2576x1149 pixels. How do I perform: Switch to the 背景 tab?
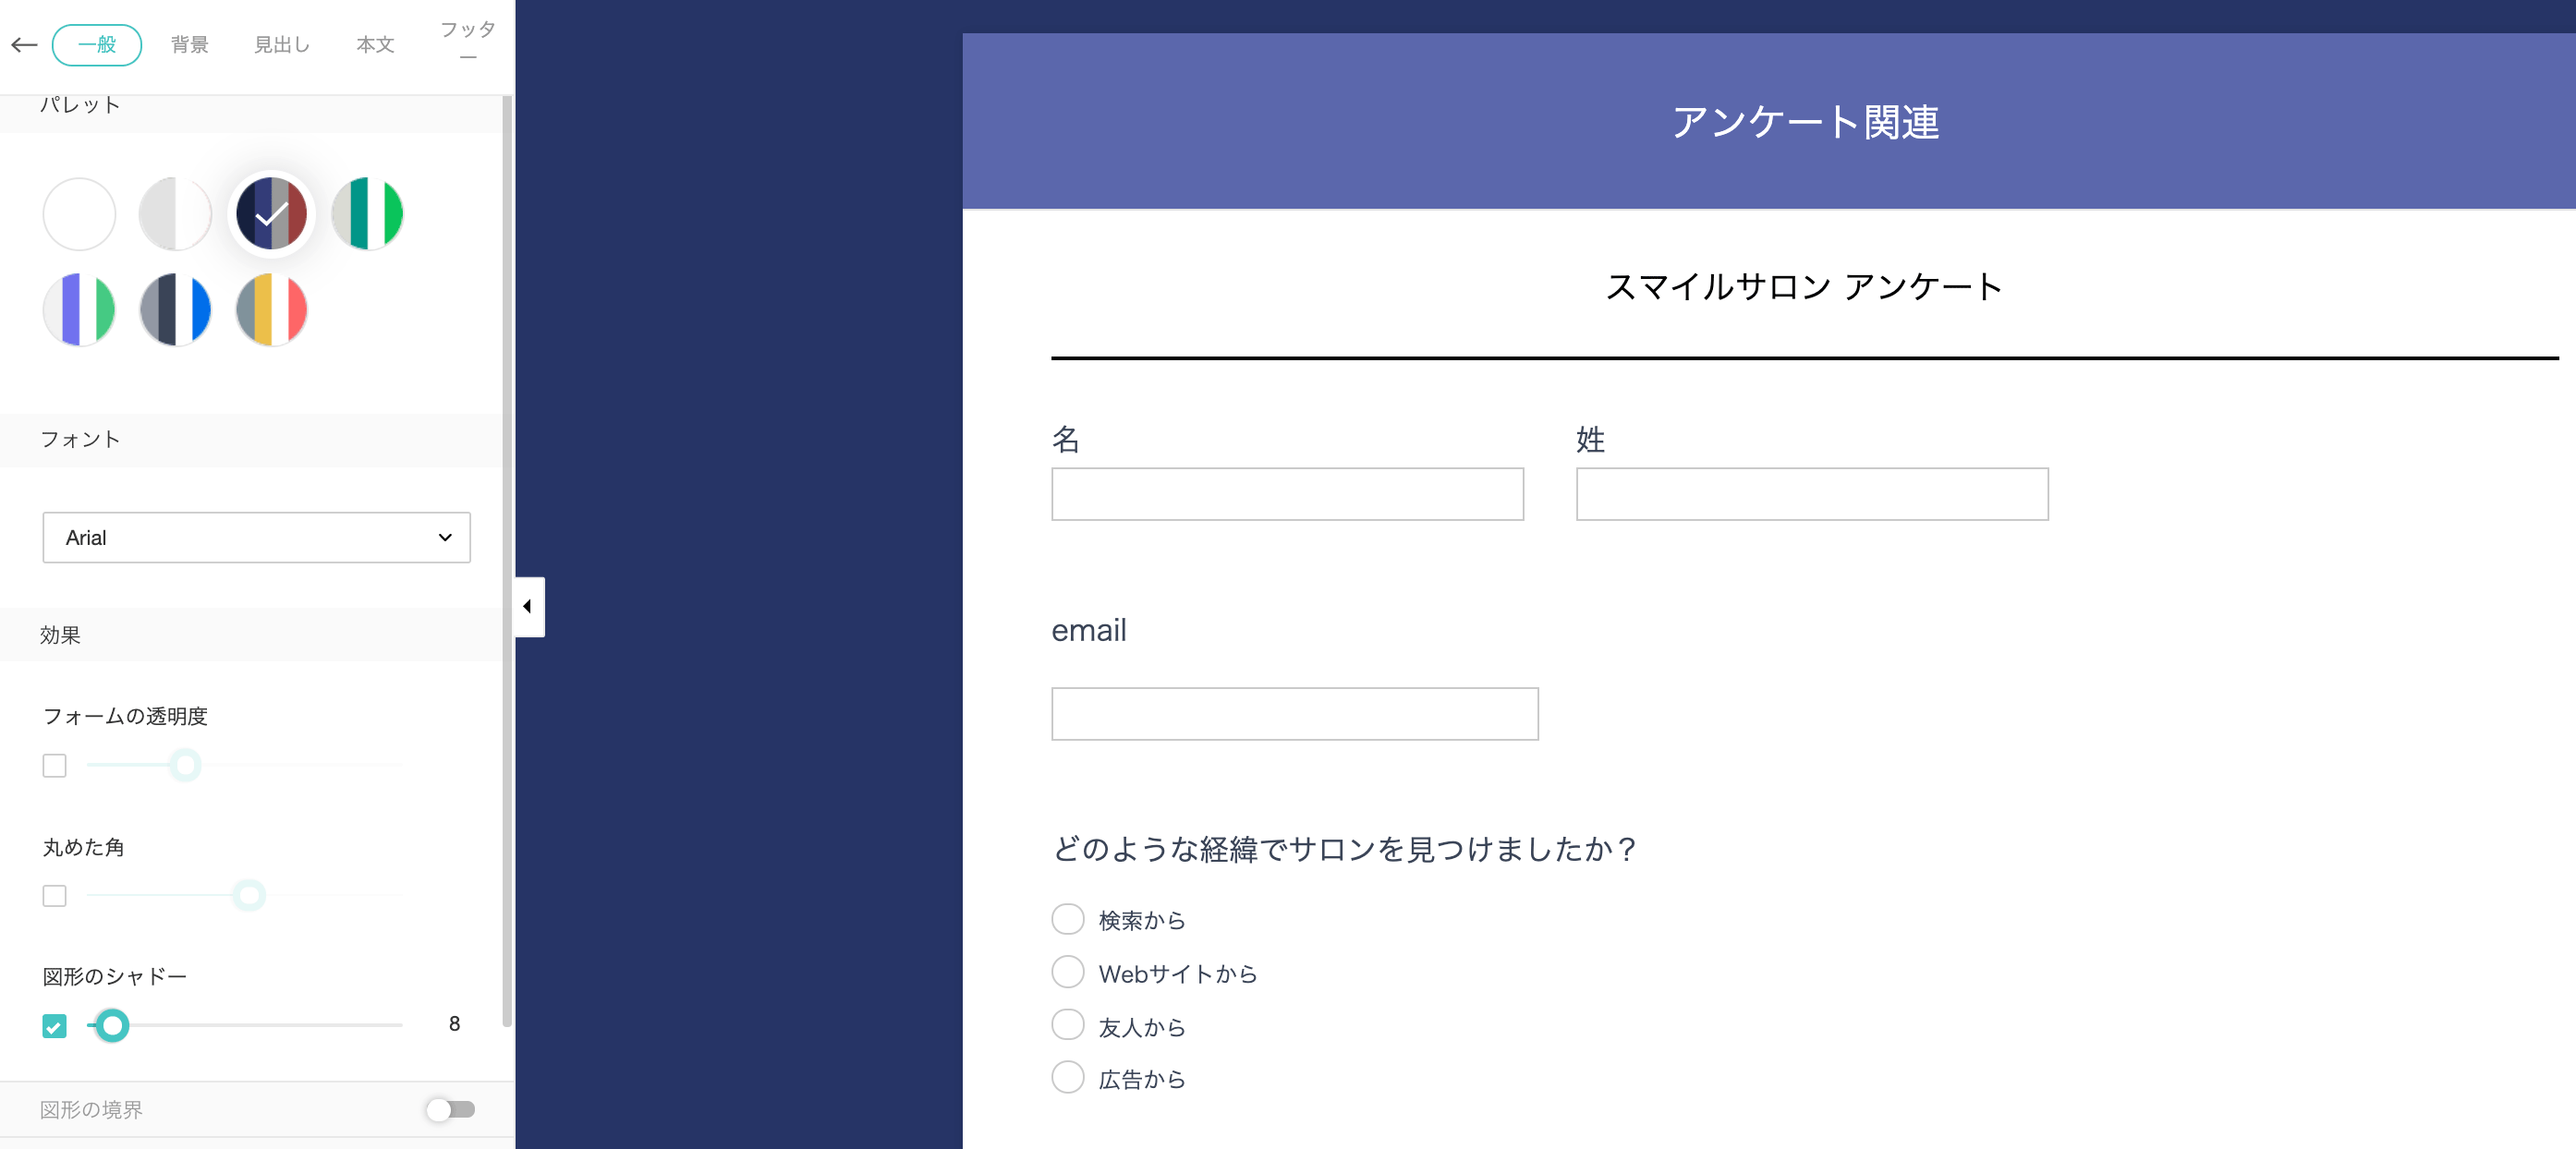click(x=189, y=45)
